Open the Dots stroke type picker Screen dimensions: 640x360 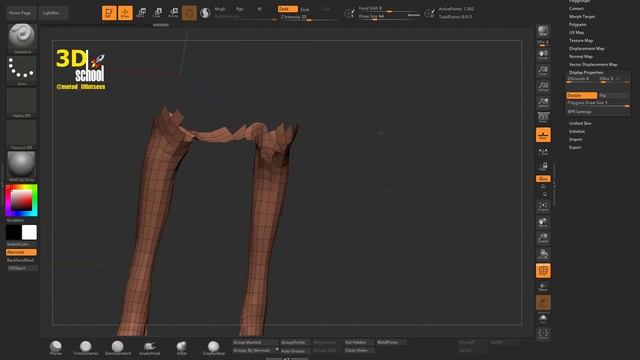(22, 71)
